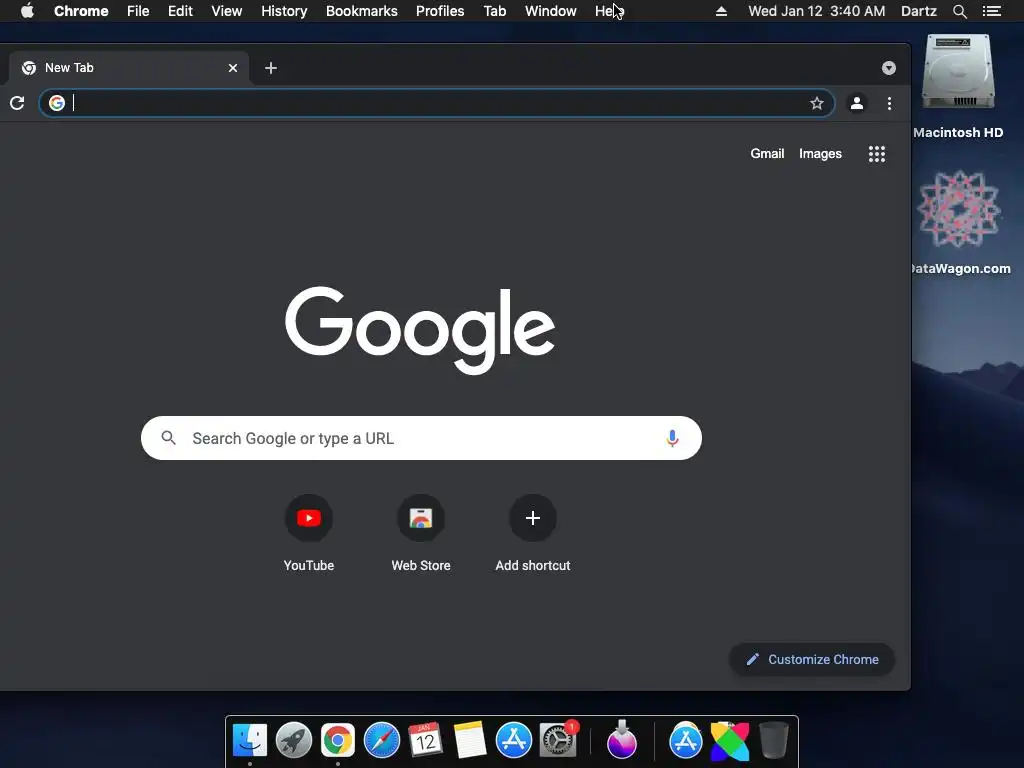Screen dimensions: 1024x768
Task: Click the Customize Chrome button
Action: (x=812, y=660)
